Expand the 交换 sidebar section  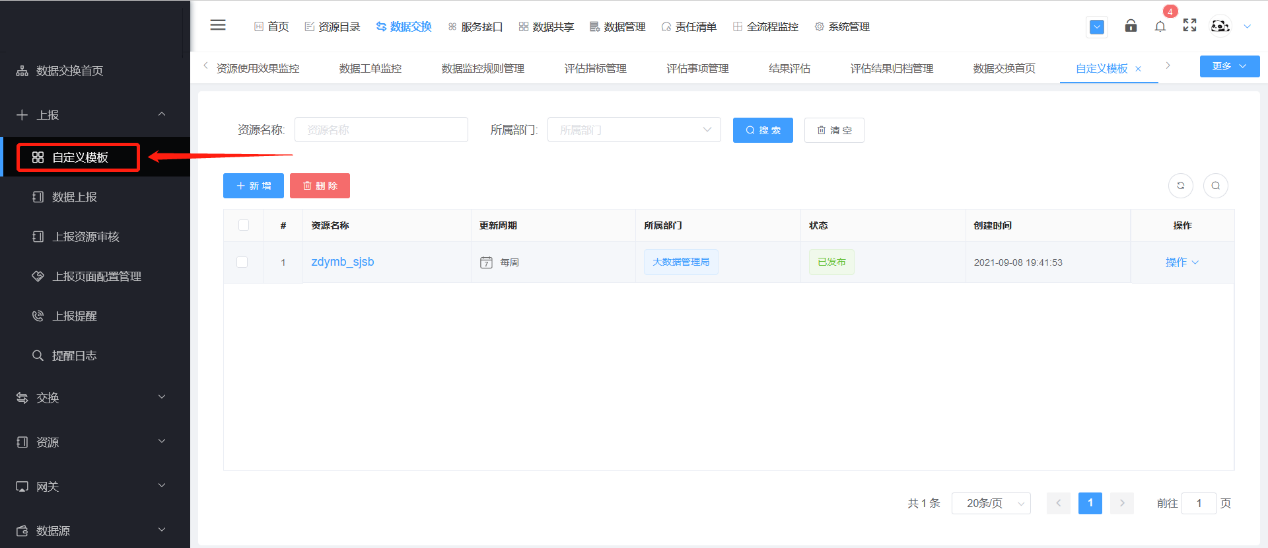pyautogui.click(x=95, y=397)
